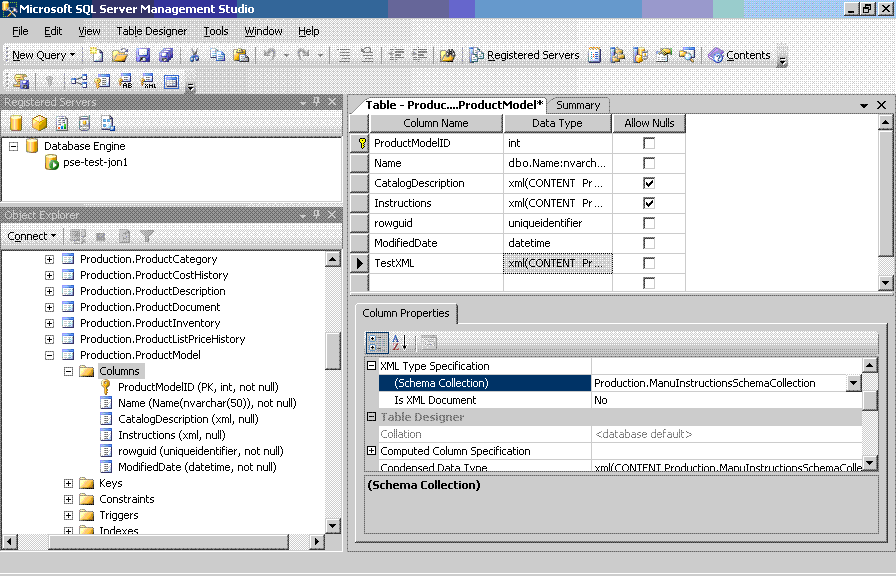Click the Object Explorer disconnect icon
896x576 pixels.
coord(77,236)
